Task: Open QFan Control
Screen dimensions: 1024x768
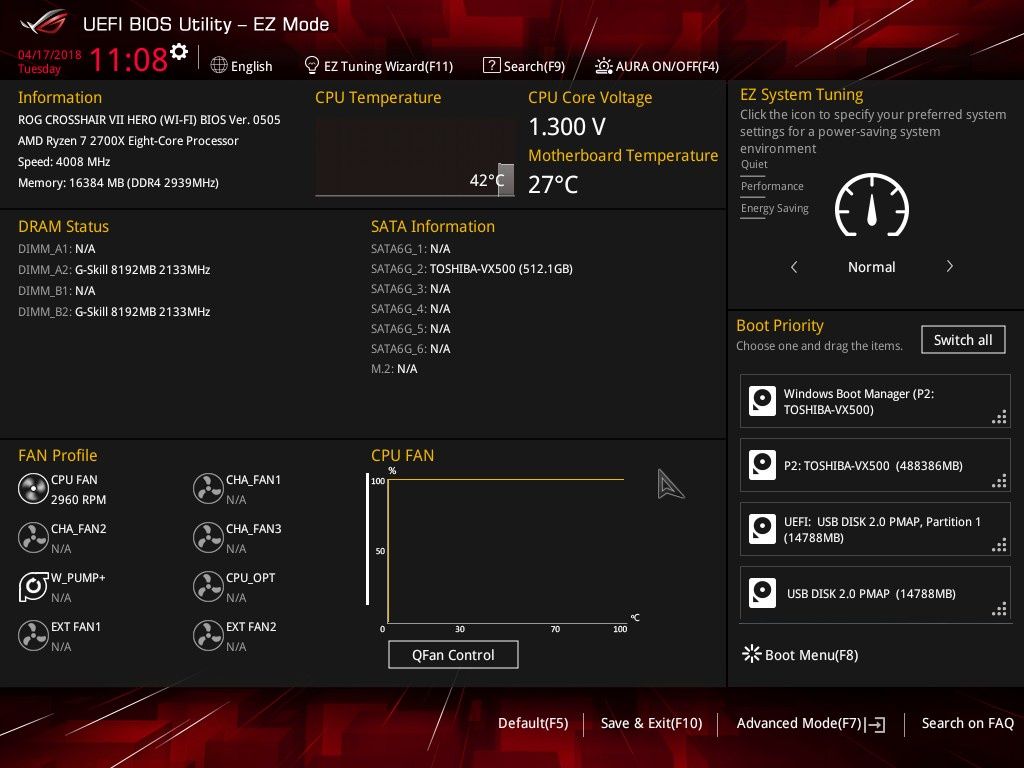Action: [453, 654]
